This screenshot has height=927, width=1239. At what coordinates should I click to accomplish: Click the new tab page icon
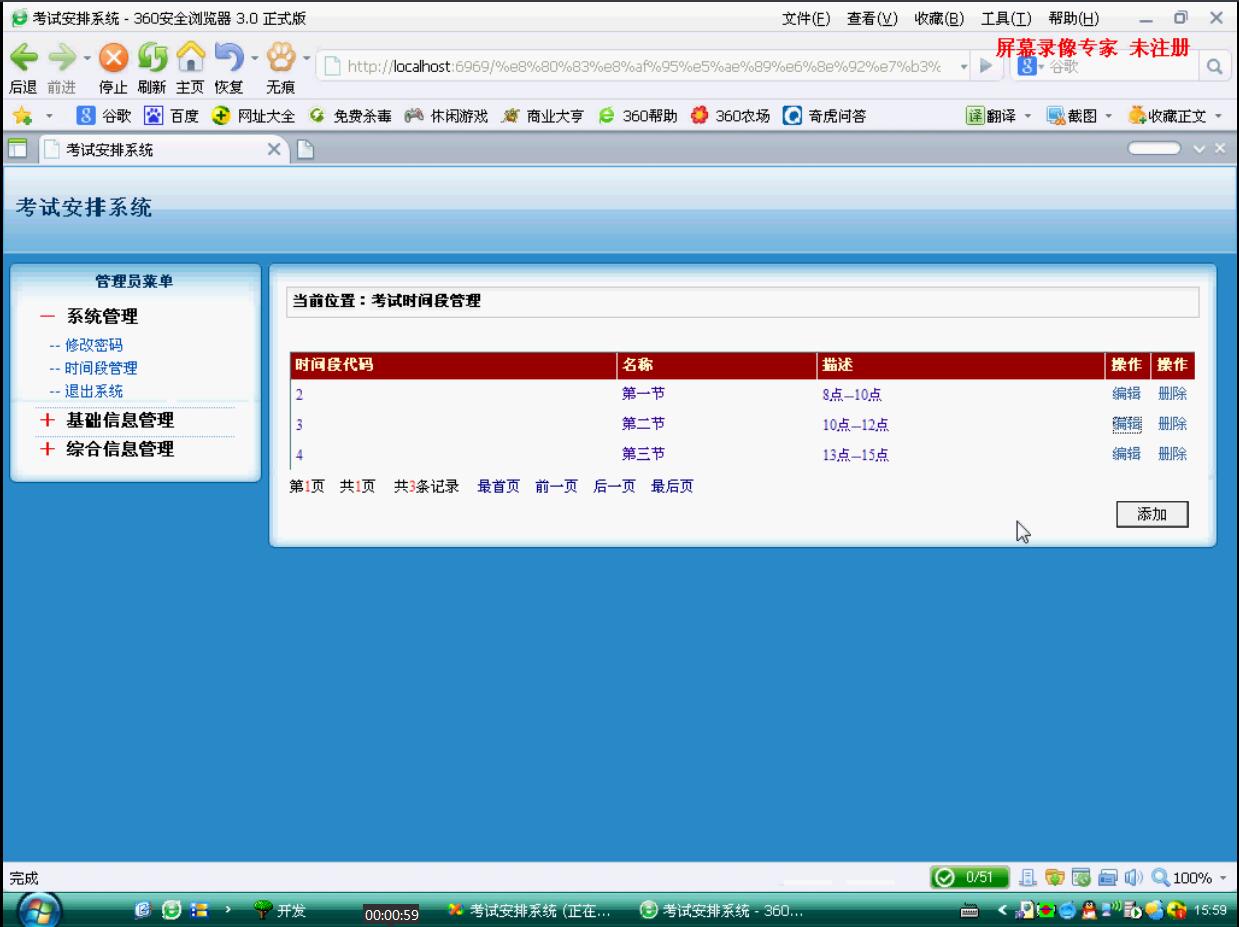click(308, 150)
